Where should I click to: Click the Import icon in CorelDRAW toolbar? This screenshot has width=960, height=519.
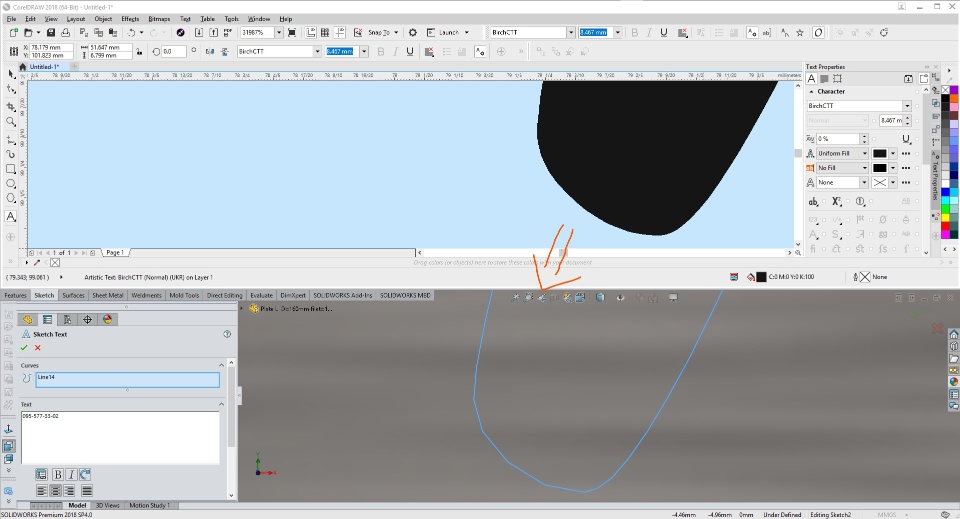[x=198, y=32]
